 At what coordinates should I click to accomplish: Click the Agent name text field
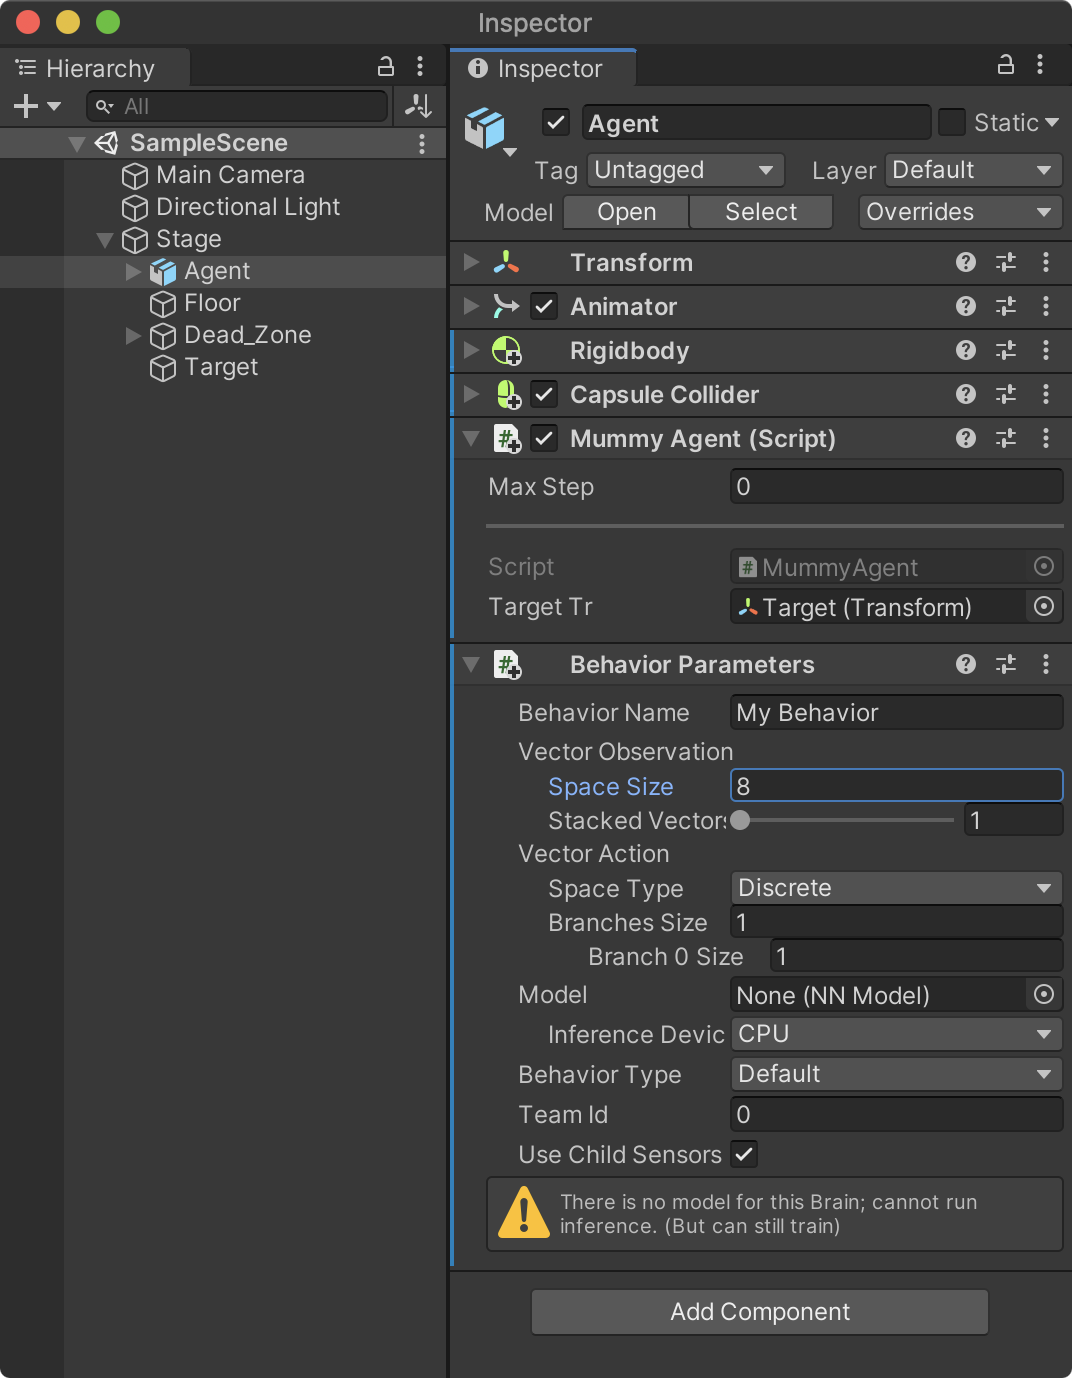pyautogui.click(x=756, y=123)
